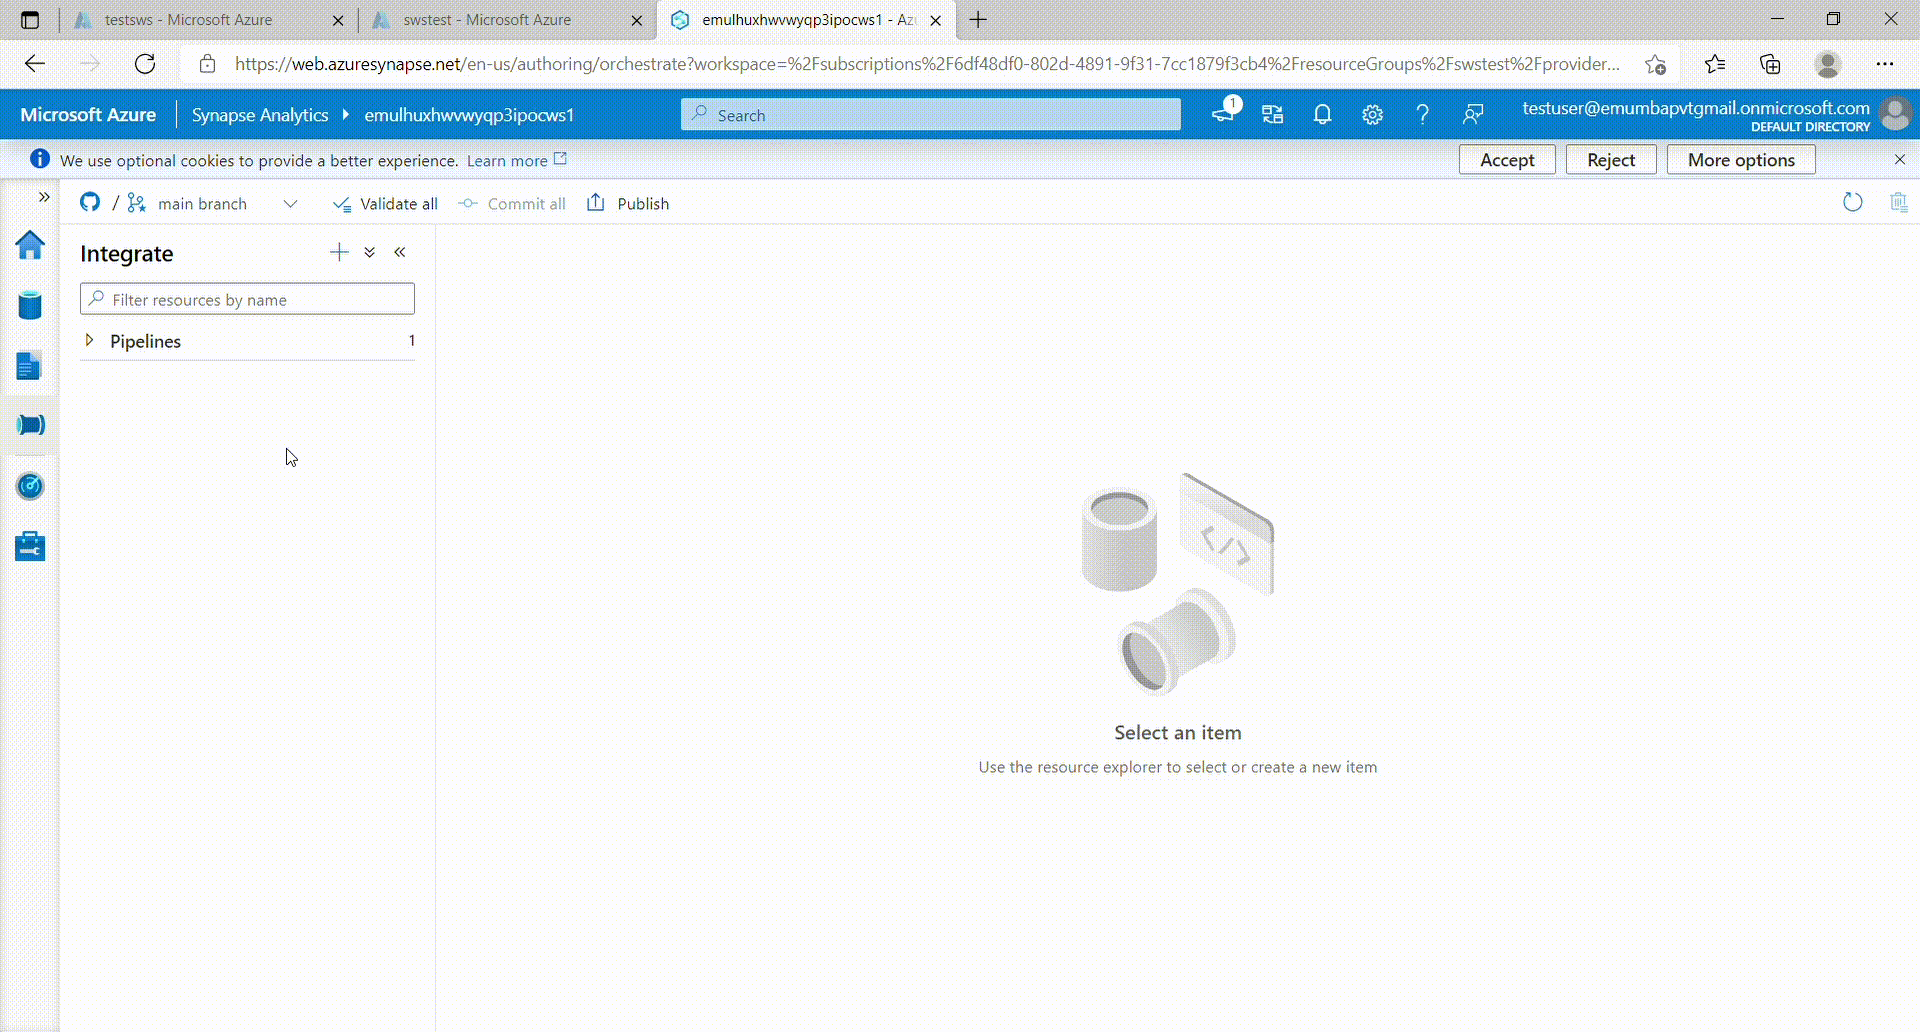Dismiss the cookie banner
The height and width of the screenshot is (1032, 1920).
click(1900, 160)
